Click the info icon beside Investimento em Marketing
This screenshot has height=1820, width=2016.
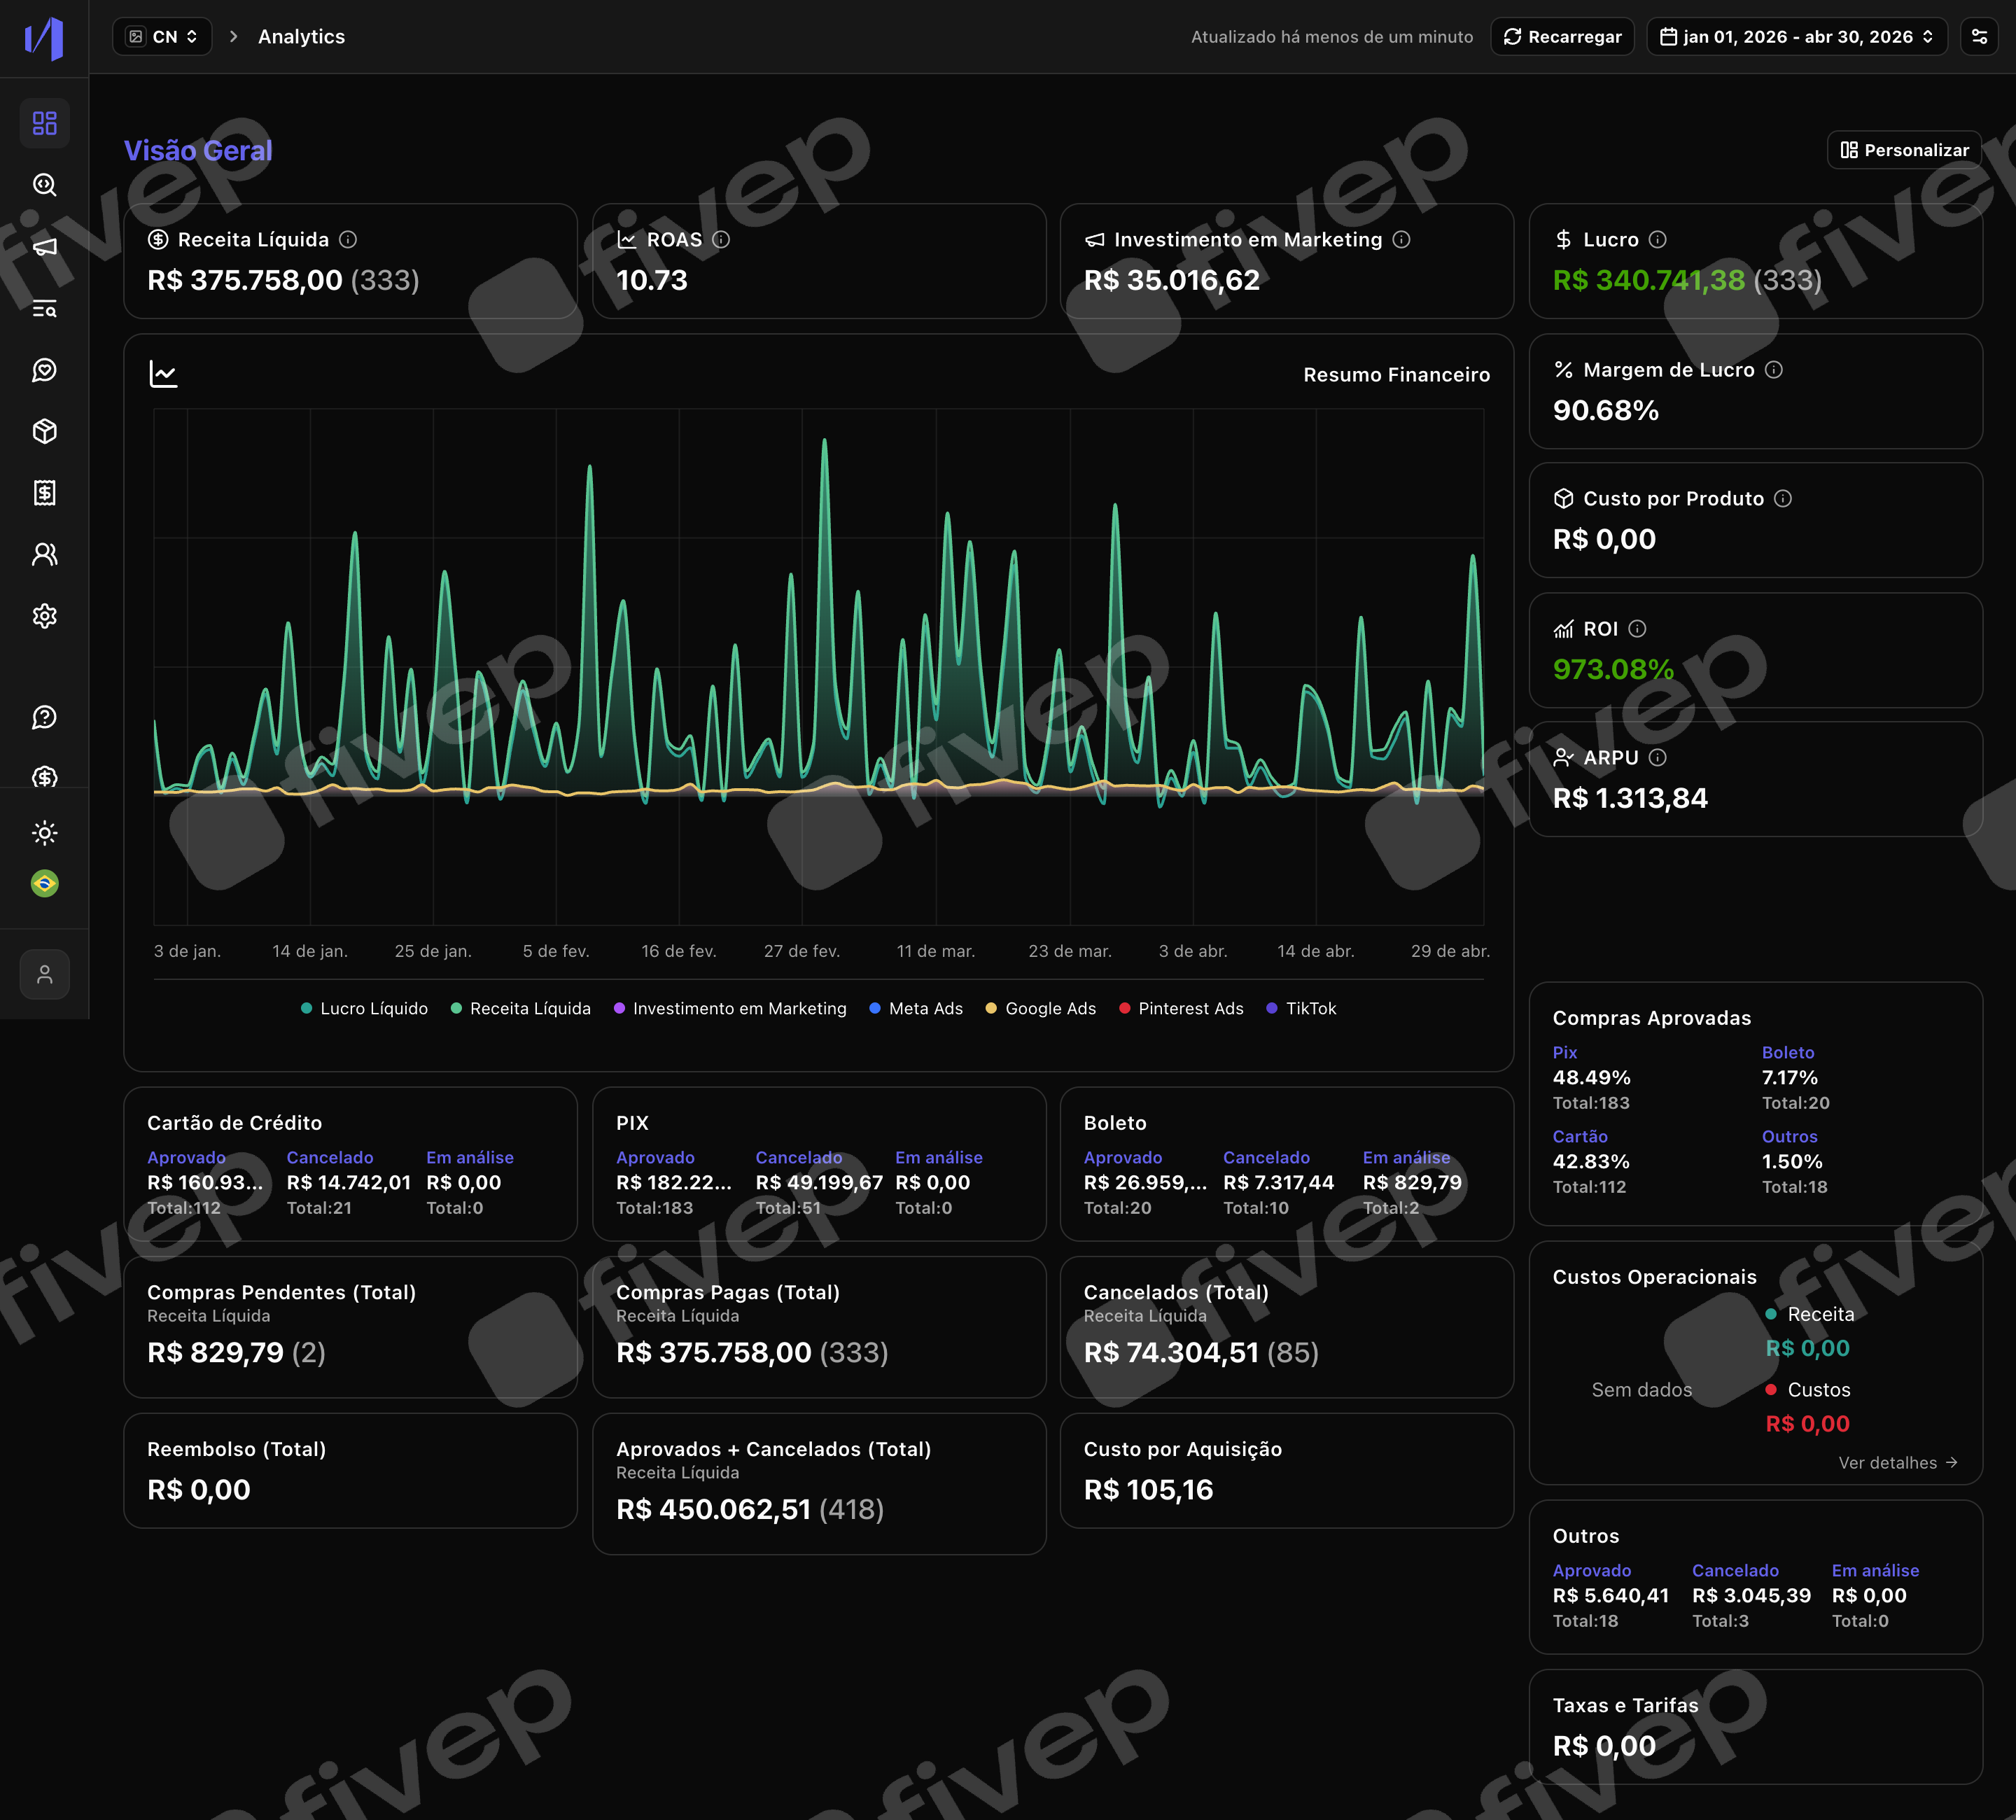point(1401,240)
